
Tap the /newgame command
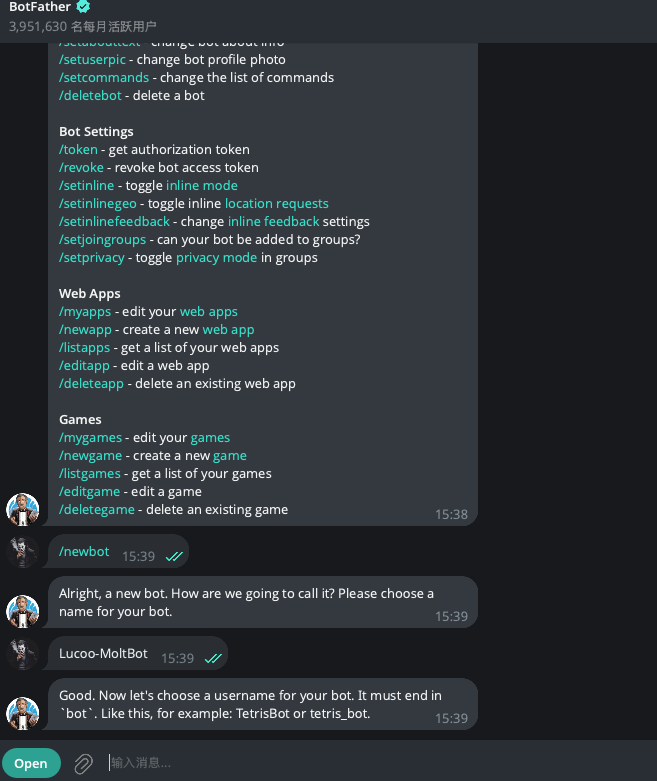90,456
